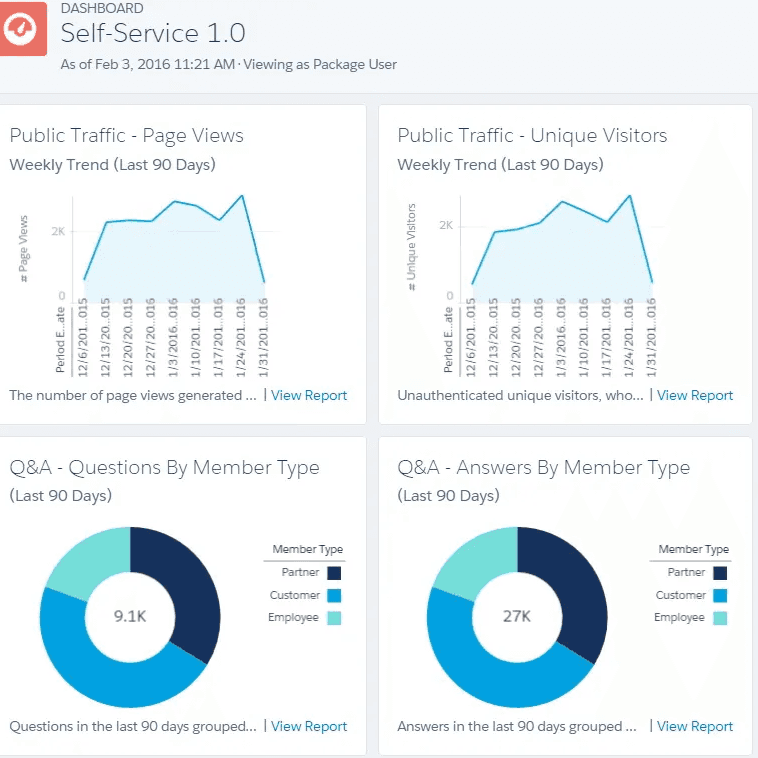Click the '# Unique Visitors' y-axis label
The width and height of the screenshot is (758, 758).
tap(411, 247)
